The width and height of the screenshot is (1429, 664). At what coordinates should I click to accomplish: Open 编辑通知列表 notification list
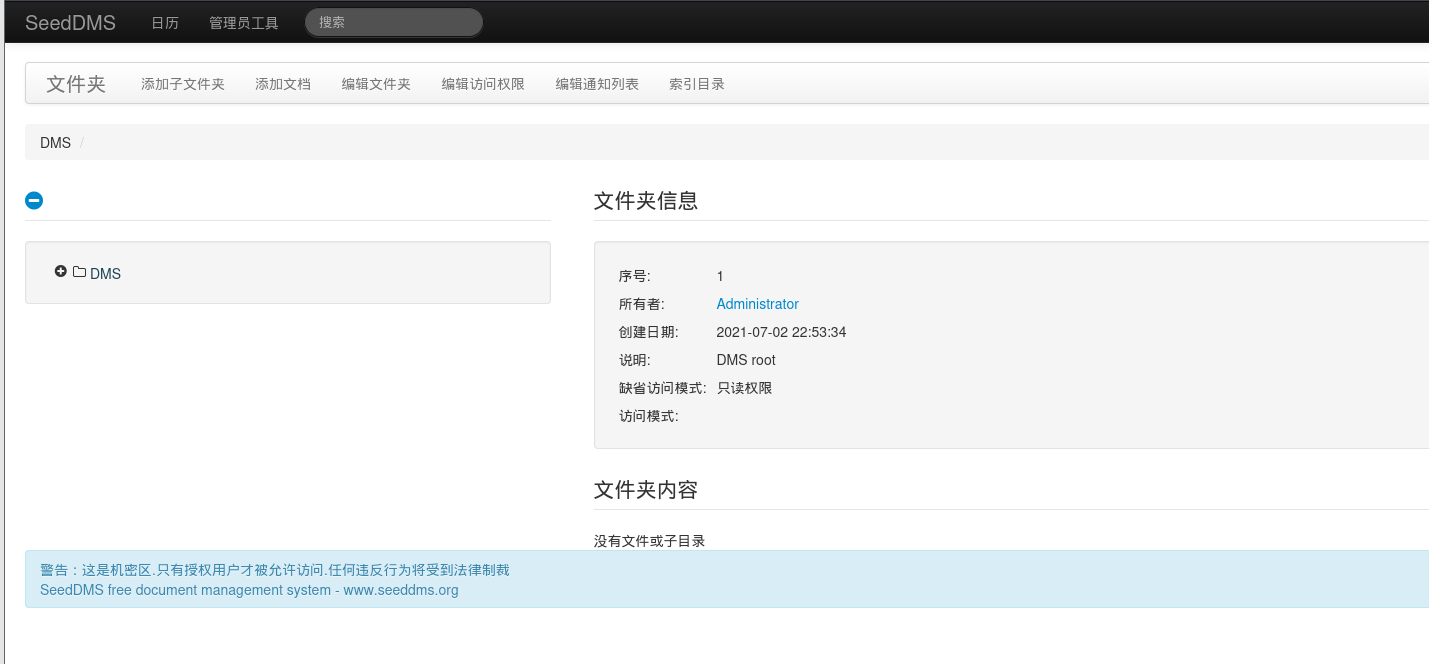pos(597,84)
